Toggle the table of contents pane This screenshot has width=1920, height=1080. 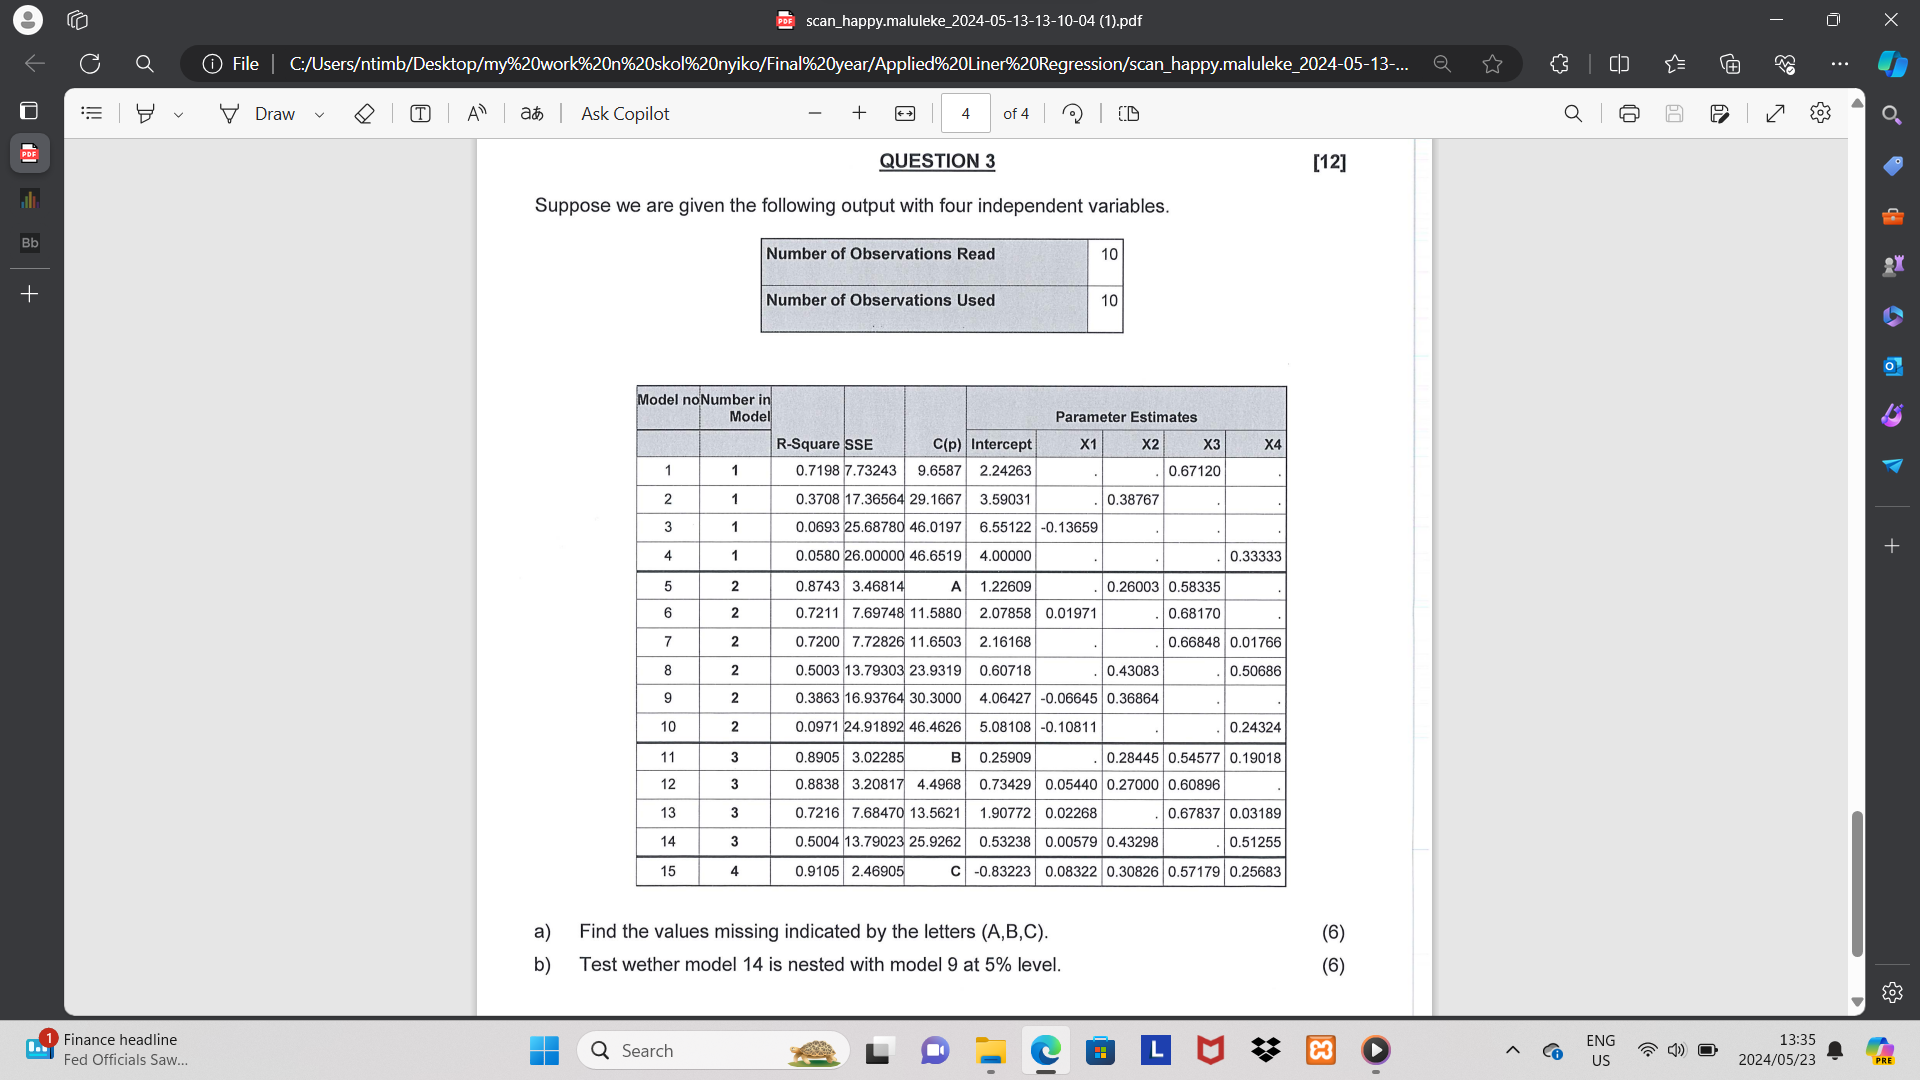click(x=92, y=114)
